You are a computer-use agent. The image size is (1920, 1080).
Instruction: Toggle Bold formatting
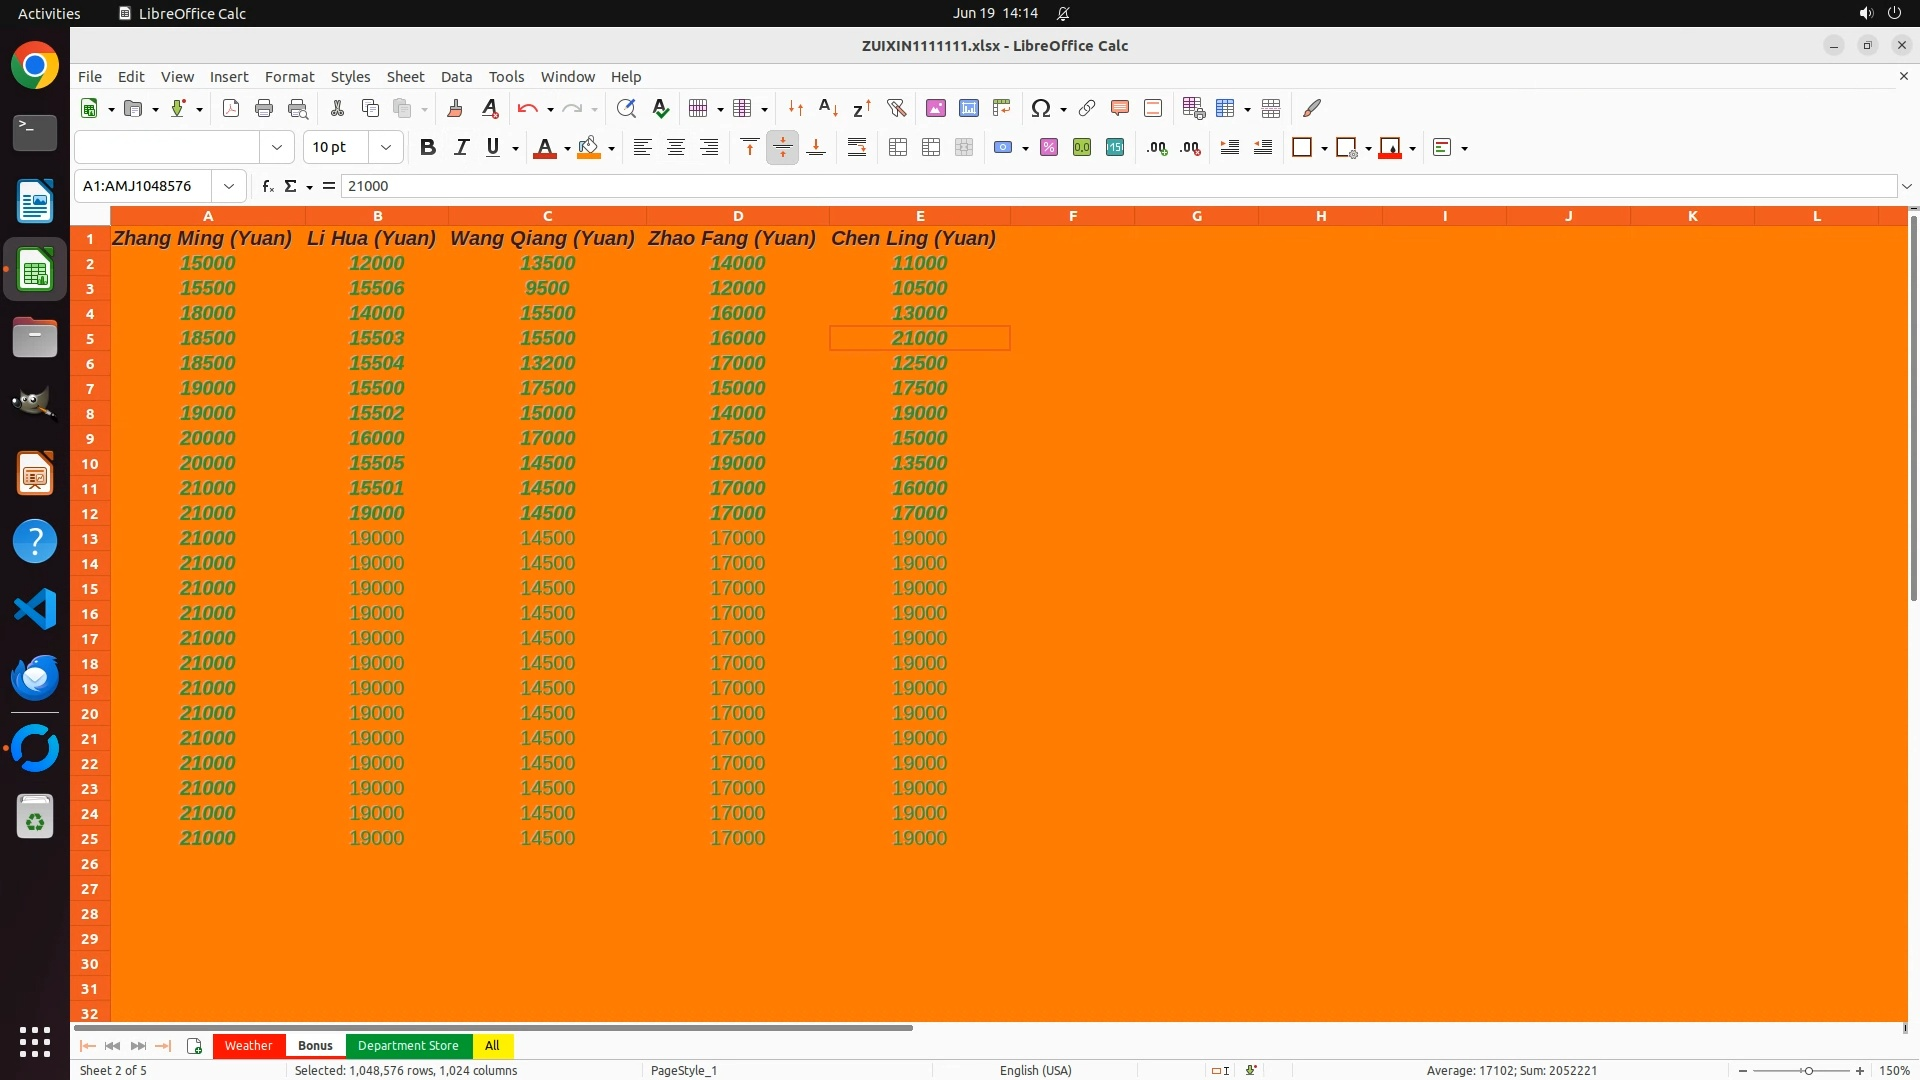click(428, 148)
